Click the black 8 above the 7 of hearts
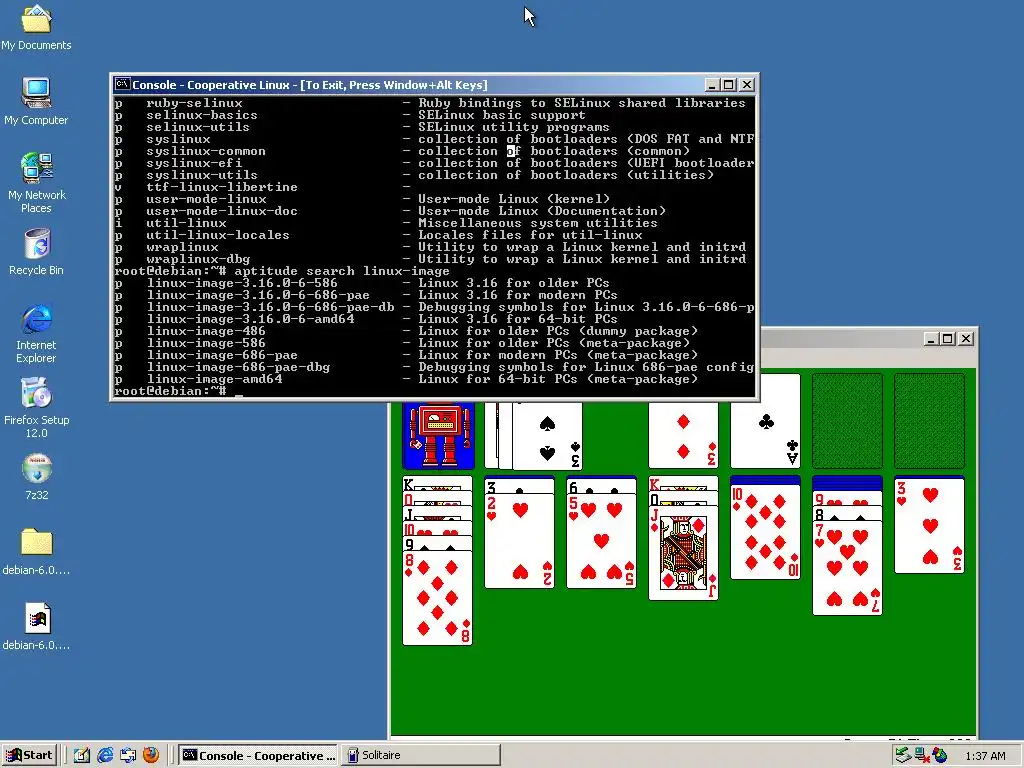The image size is (1024, 768). (847, 514)
